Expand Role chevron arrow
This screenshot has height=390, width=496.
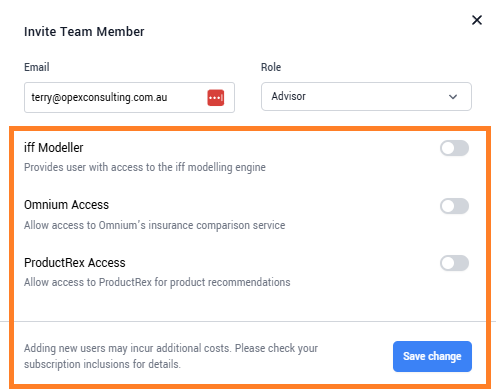tap(453, 97)
